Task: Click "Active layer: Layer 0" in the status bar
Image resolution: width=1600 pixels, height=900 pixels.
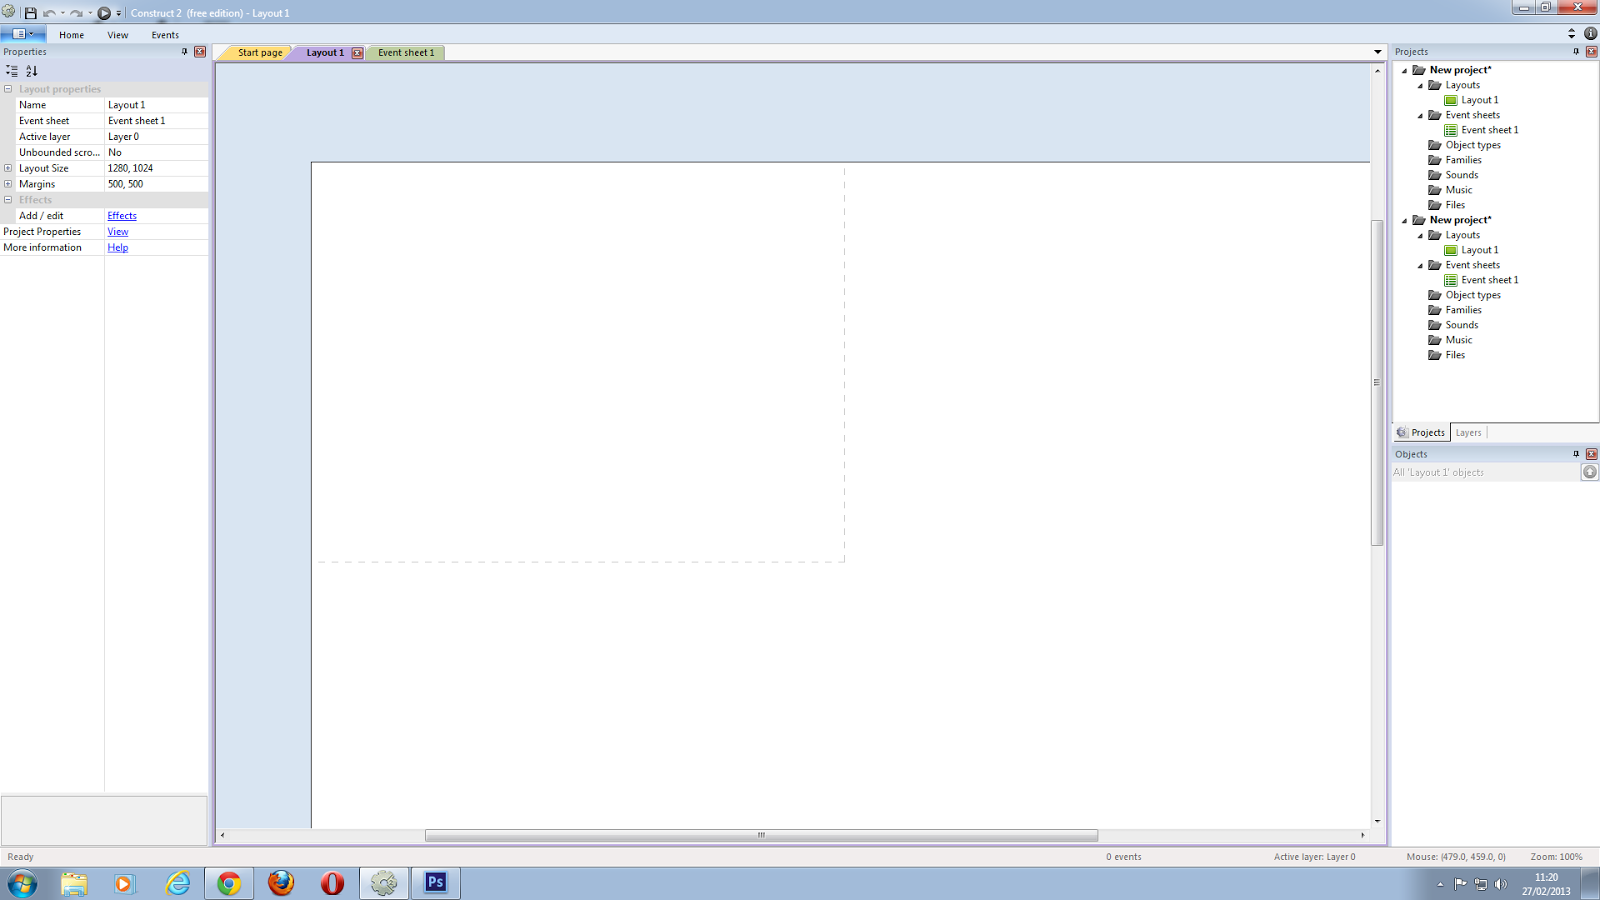Action: point(1314,857)
